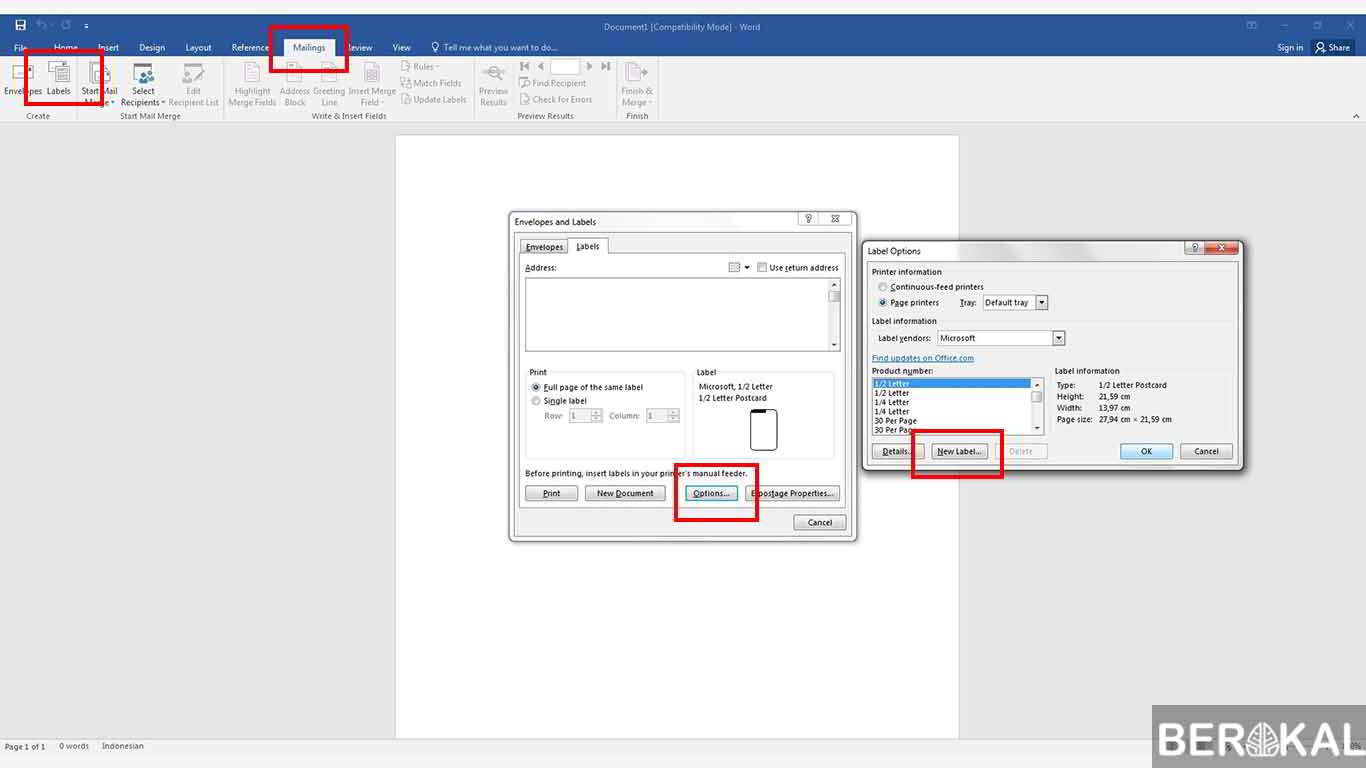Click Update Labels icon
Viewport: 1366px width, 768px height.
point(434,99)
